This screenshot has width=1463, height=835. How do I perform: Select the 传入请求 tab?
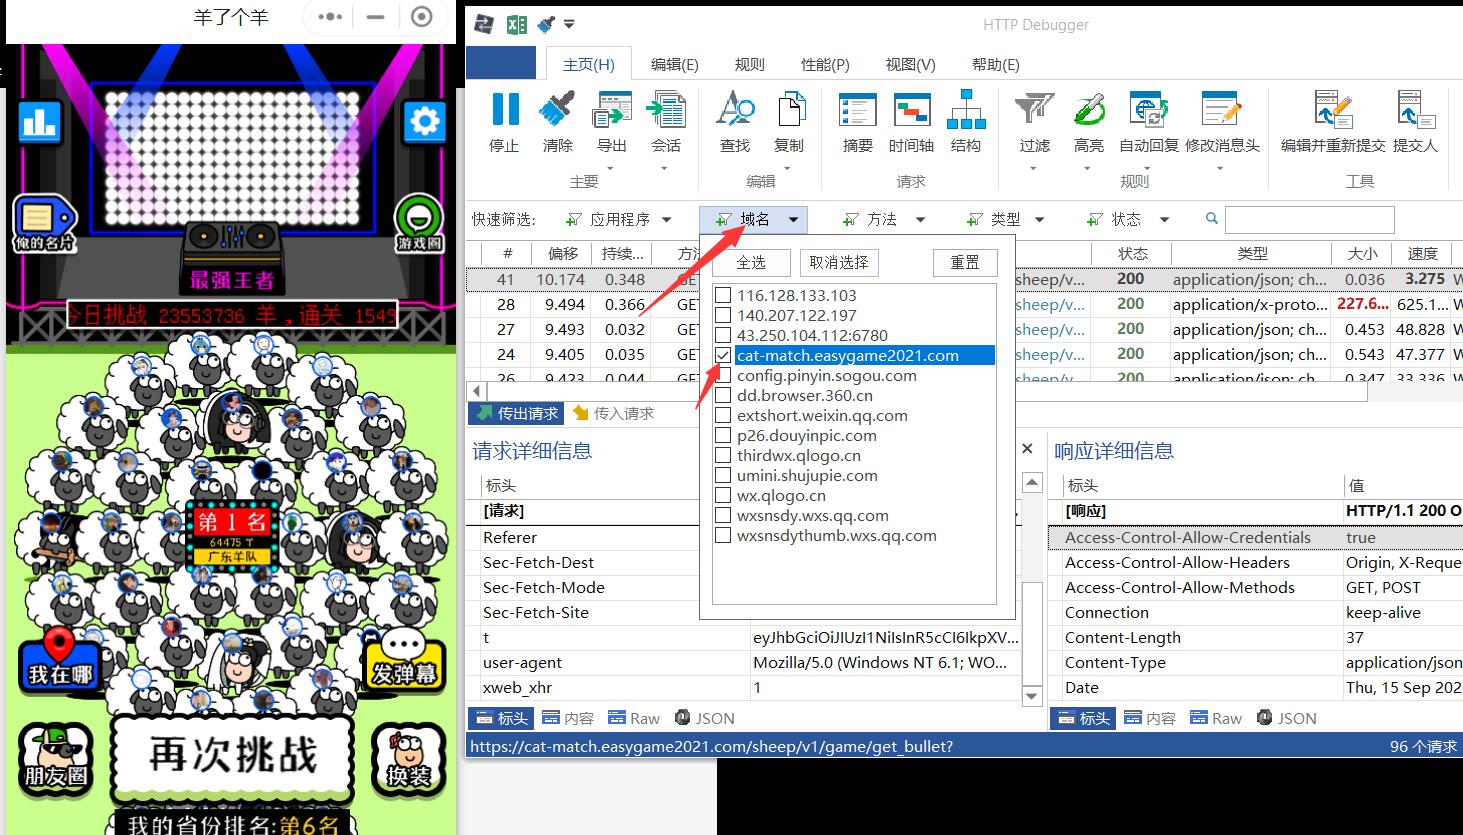pyautogui.click(x=614, y=413)
